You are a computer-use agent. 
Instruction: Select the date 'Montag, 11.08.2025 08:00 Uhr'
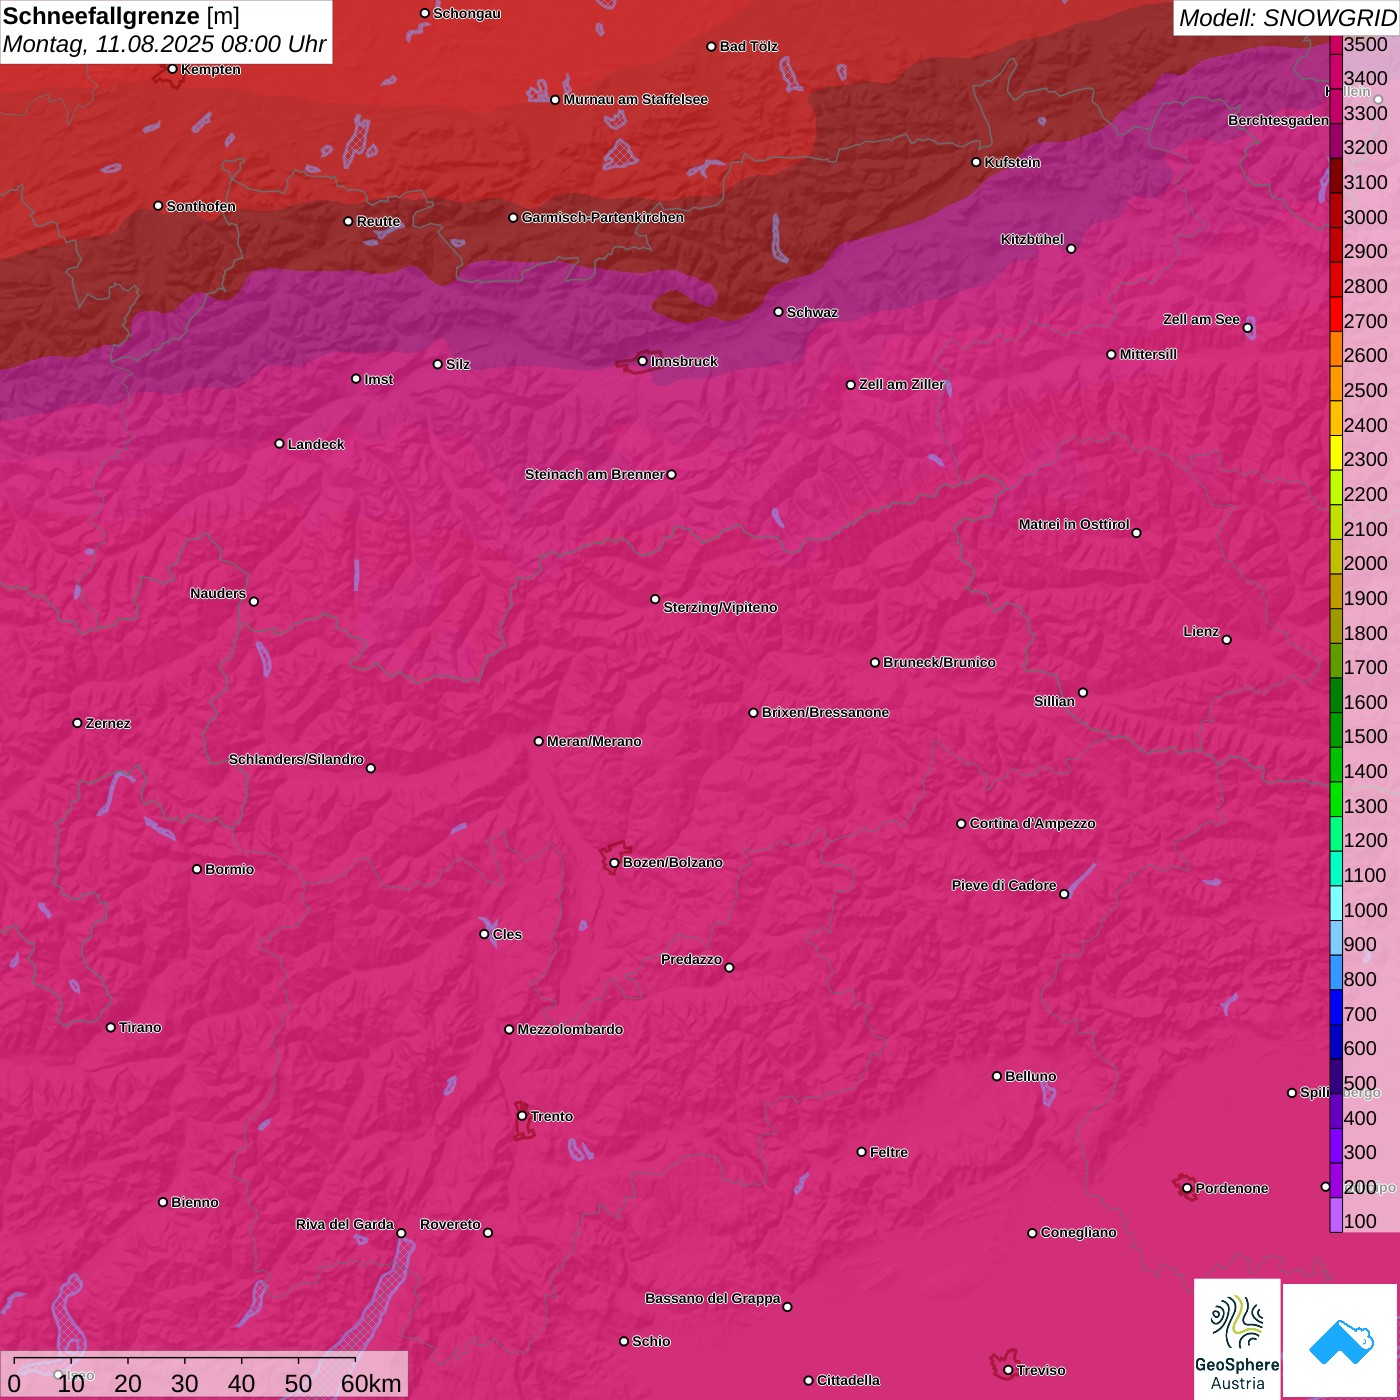click(165, 45)
